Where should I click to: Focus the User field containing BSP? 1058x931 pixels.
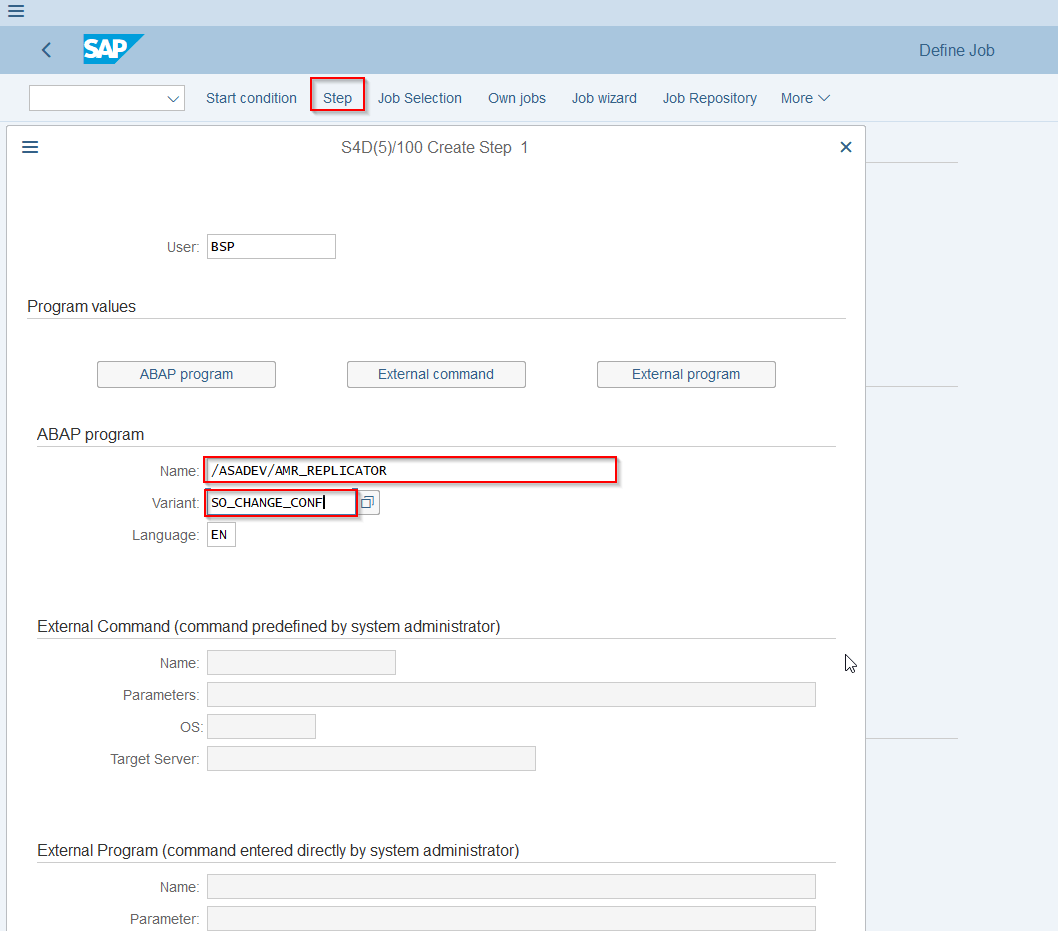[x=271, y=246]
